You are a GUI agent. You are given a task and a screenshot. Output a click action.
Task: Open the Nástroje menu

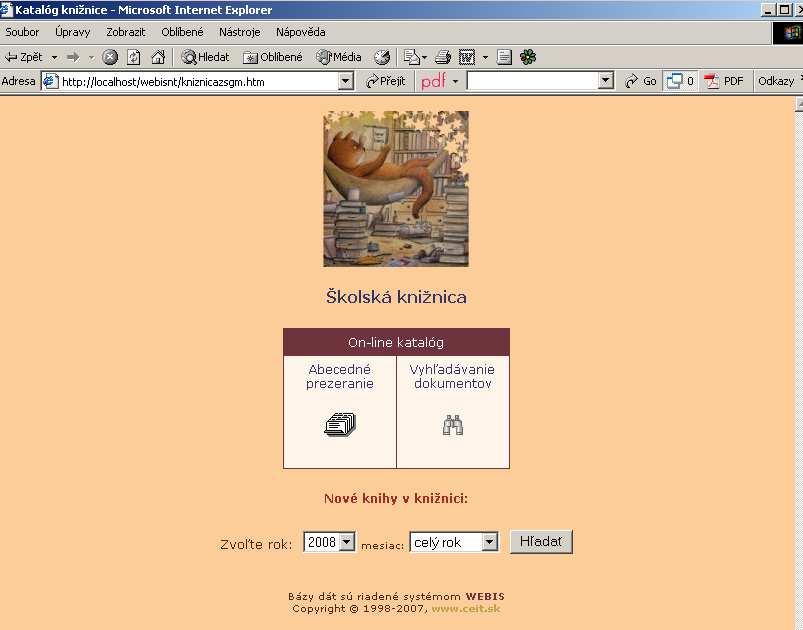pyautogui.click(x=240, y=32)
